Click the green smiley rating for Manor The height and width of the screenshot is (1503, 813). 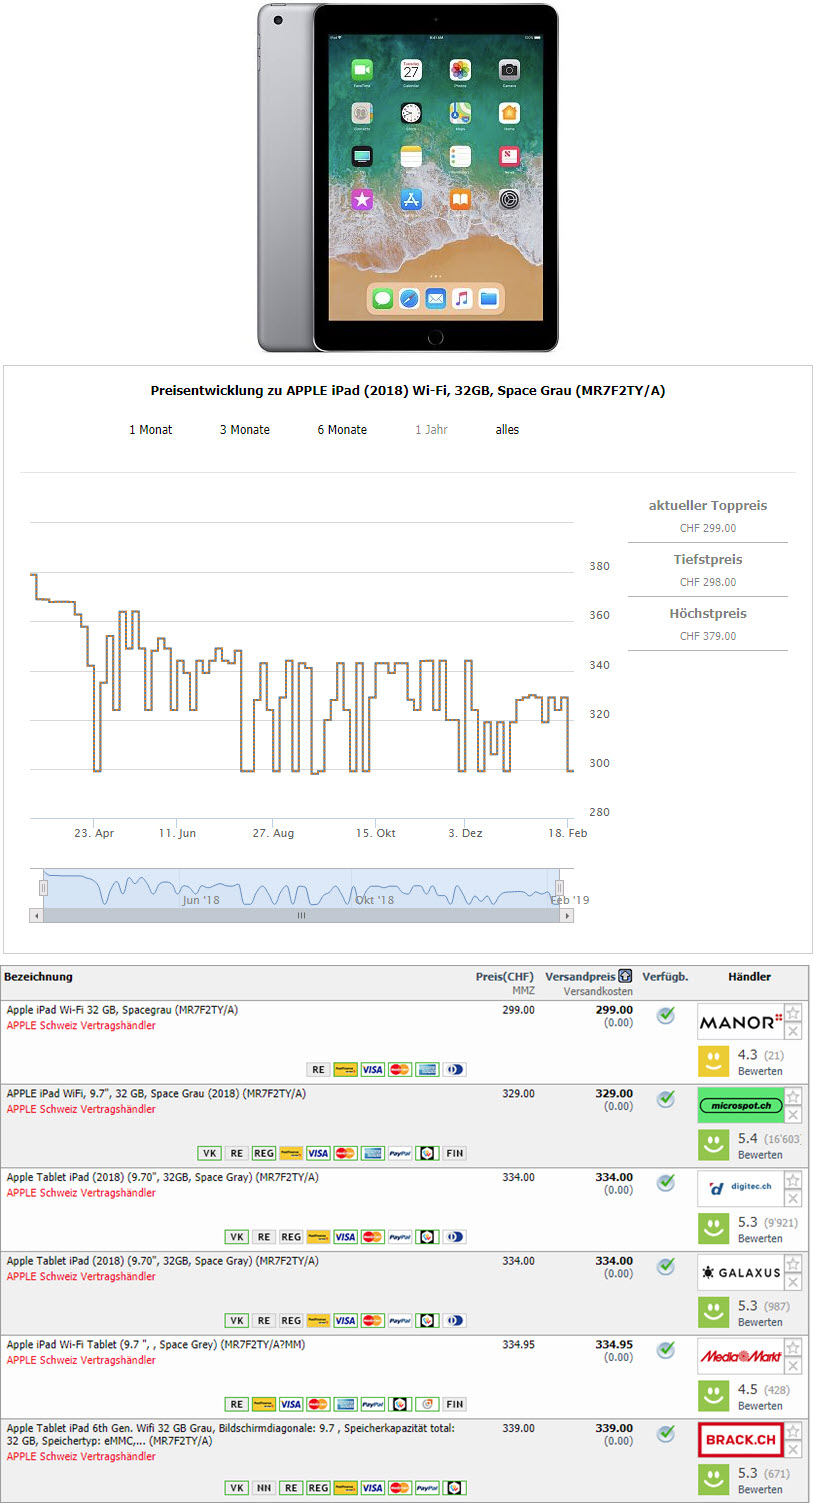713,1060
